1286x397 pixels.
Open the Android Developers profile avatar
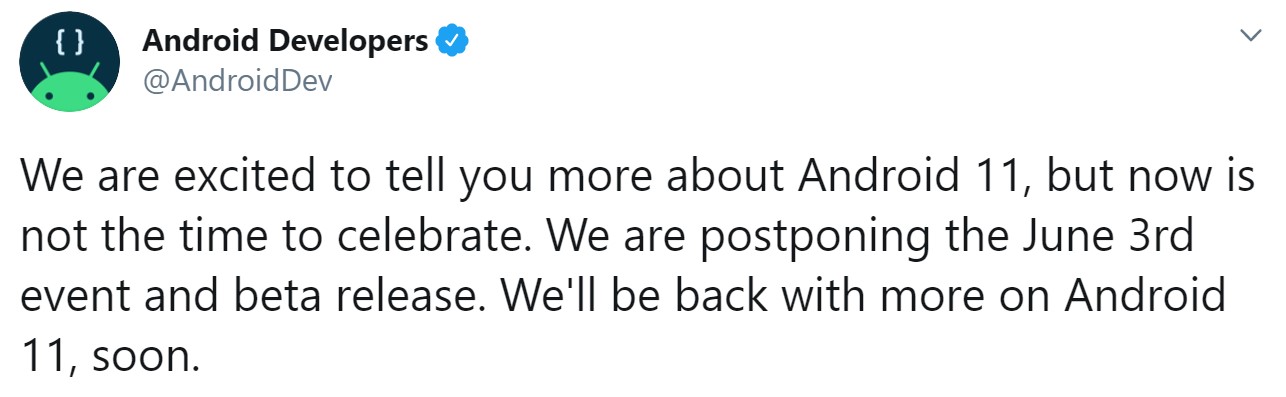(x=69, y=62)
